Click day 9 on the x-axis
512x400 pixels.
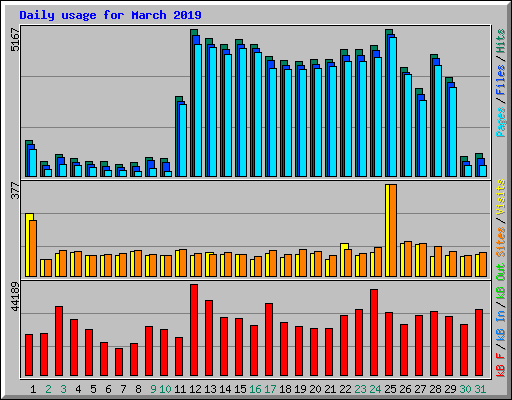click(x=153, y=389)
